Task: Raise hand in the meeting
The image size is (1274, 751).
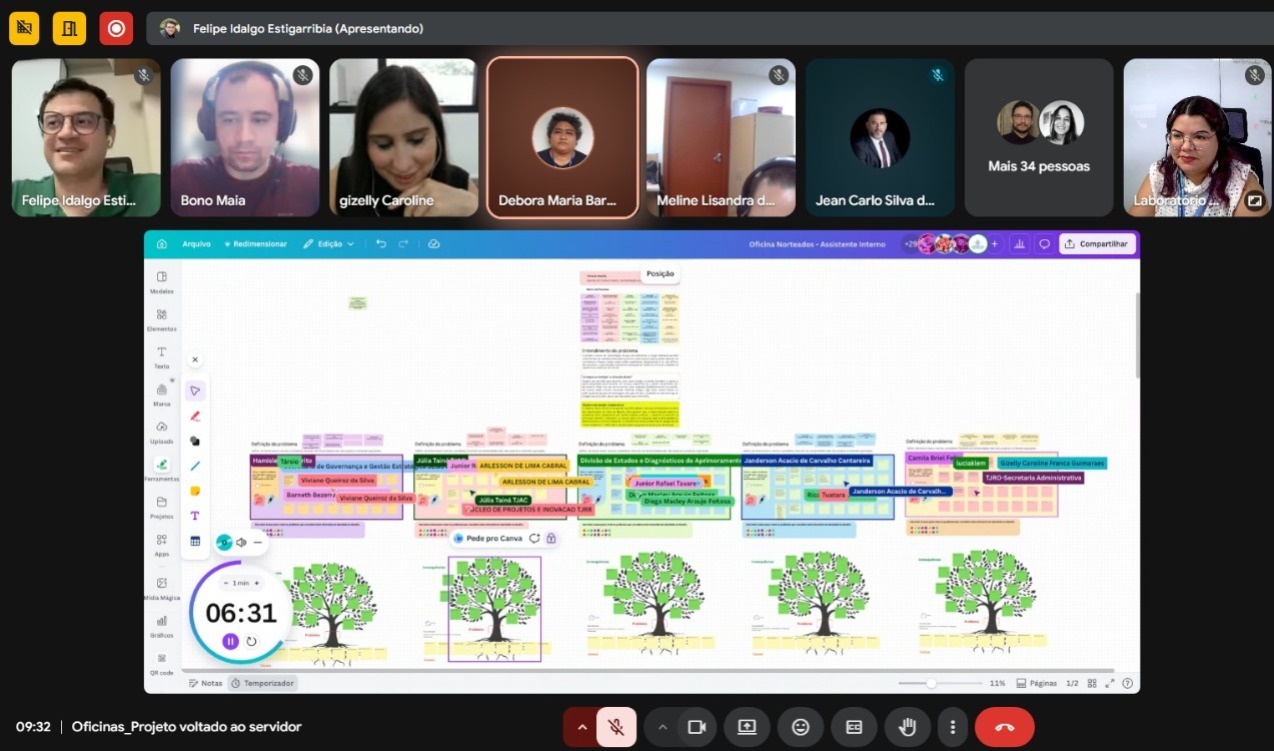Action: click(x=908, y=727)
